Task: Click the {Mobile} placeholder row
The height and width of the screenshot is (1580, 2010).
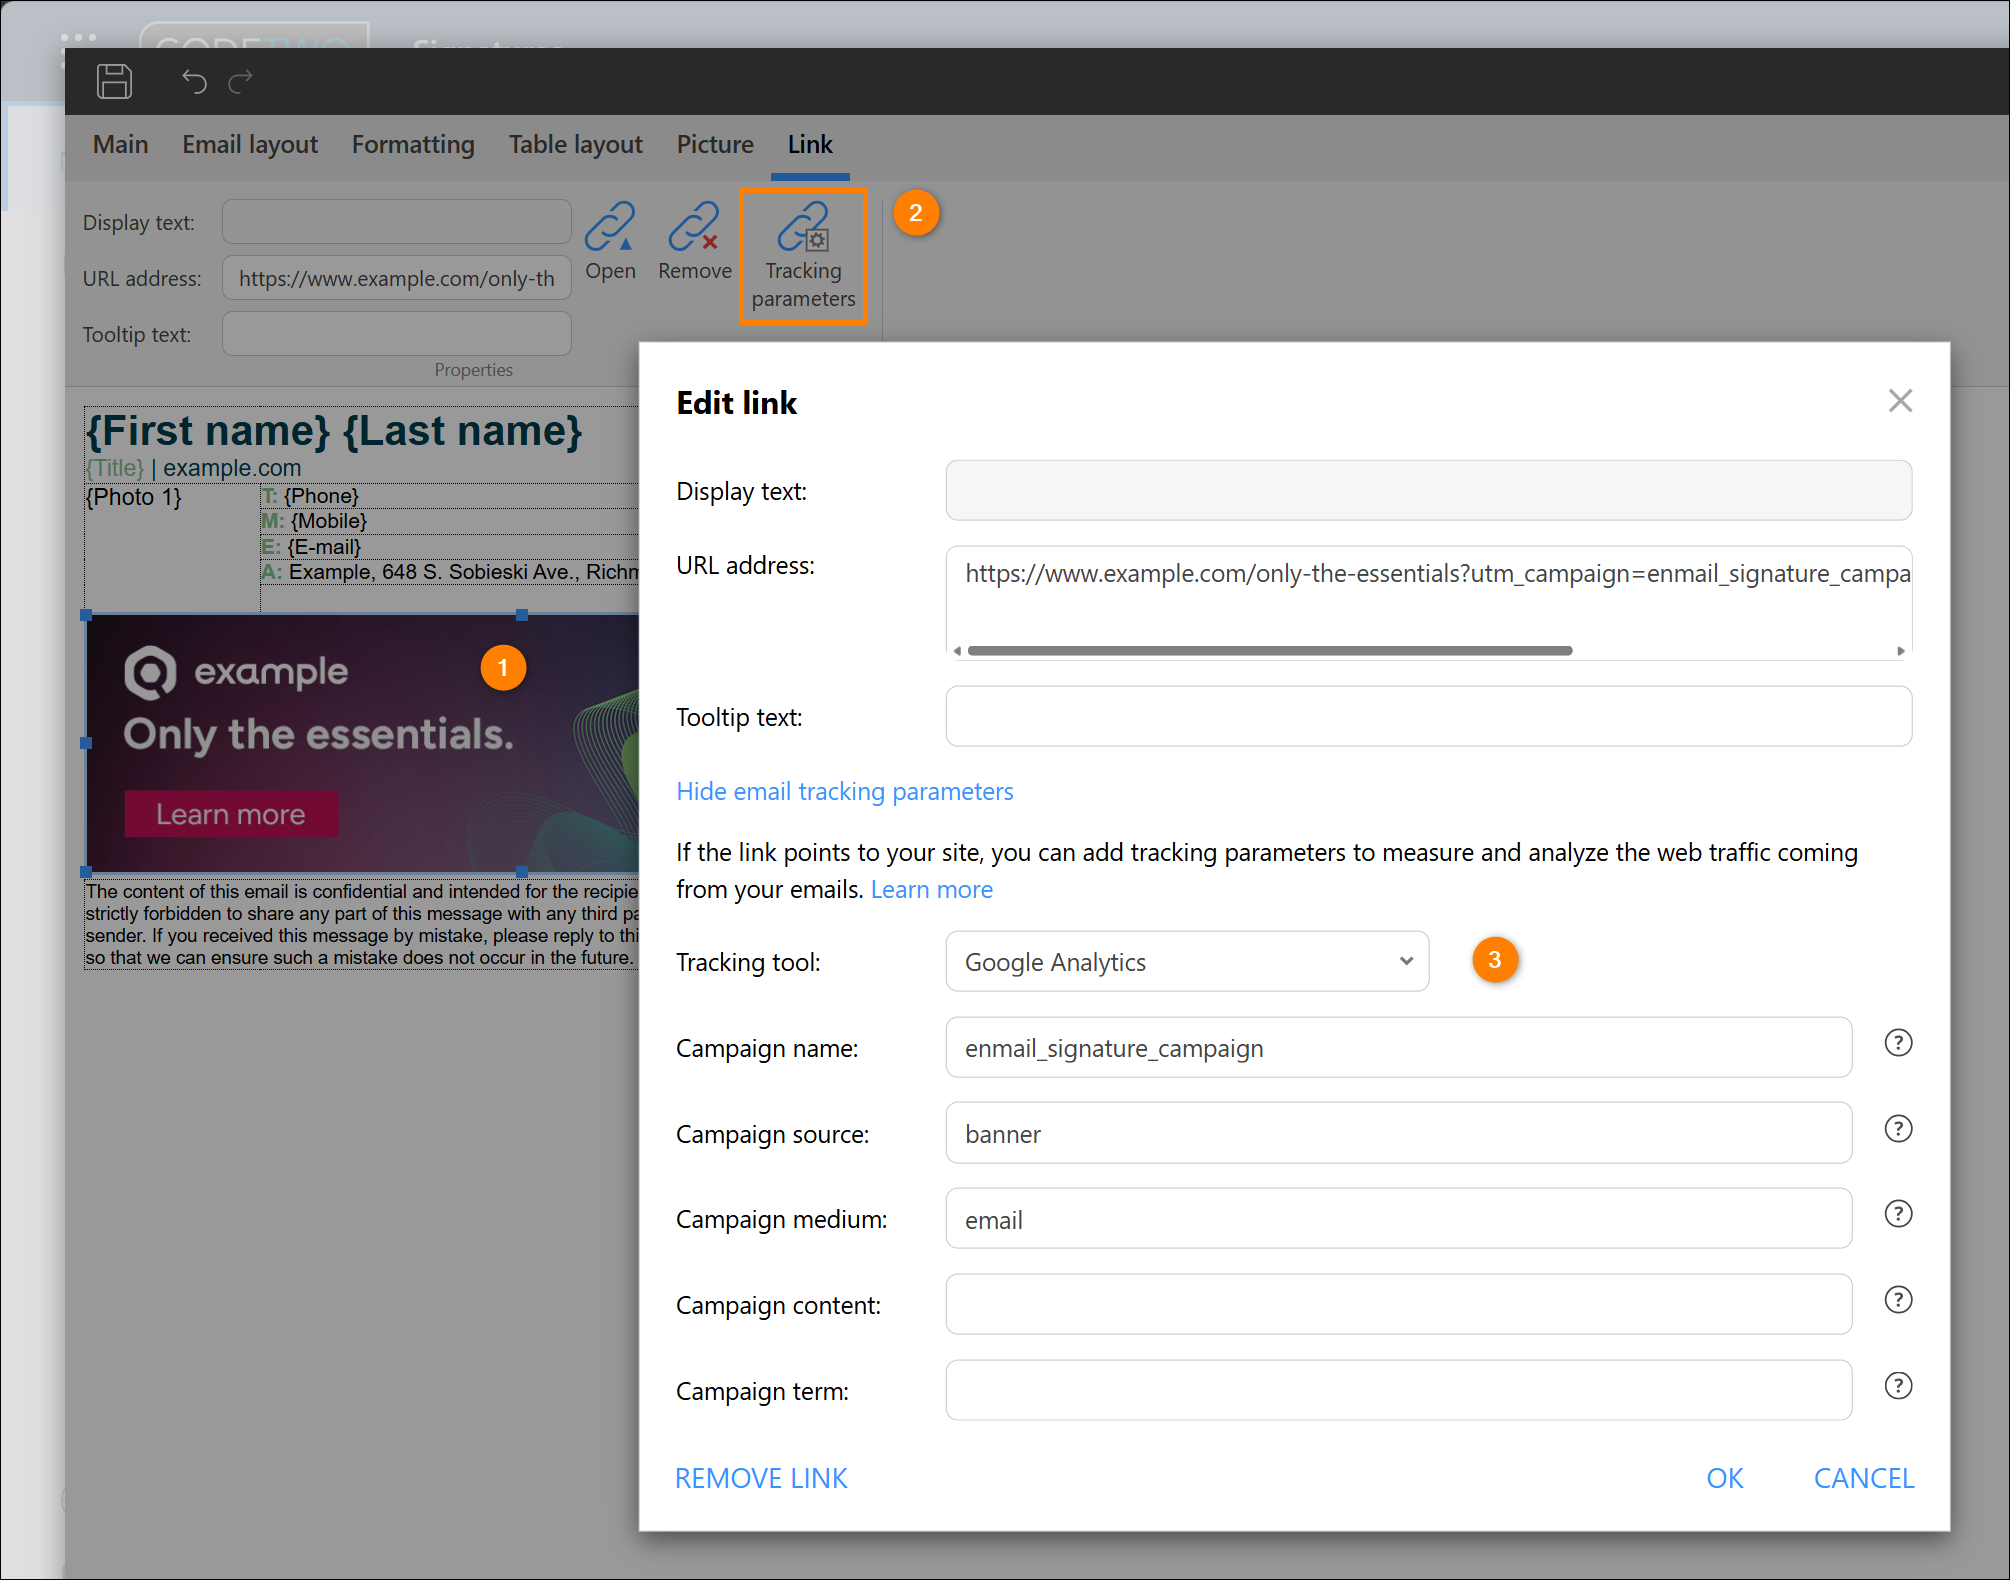Action: (450, 521)
